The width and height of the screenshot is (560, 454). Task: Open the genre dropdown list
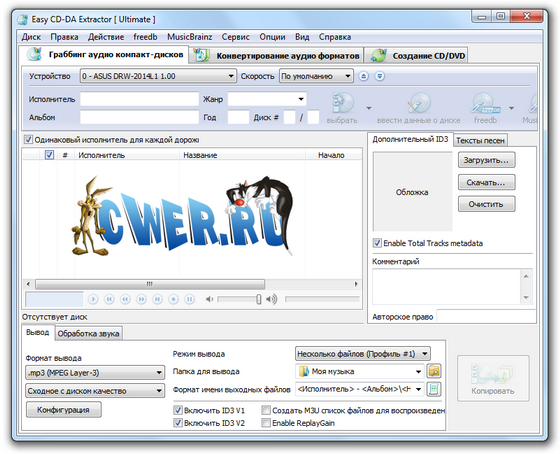point(267,99)
